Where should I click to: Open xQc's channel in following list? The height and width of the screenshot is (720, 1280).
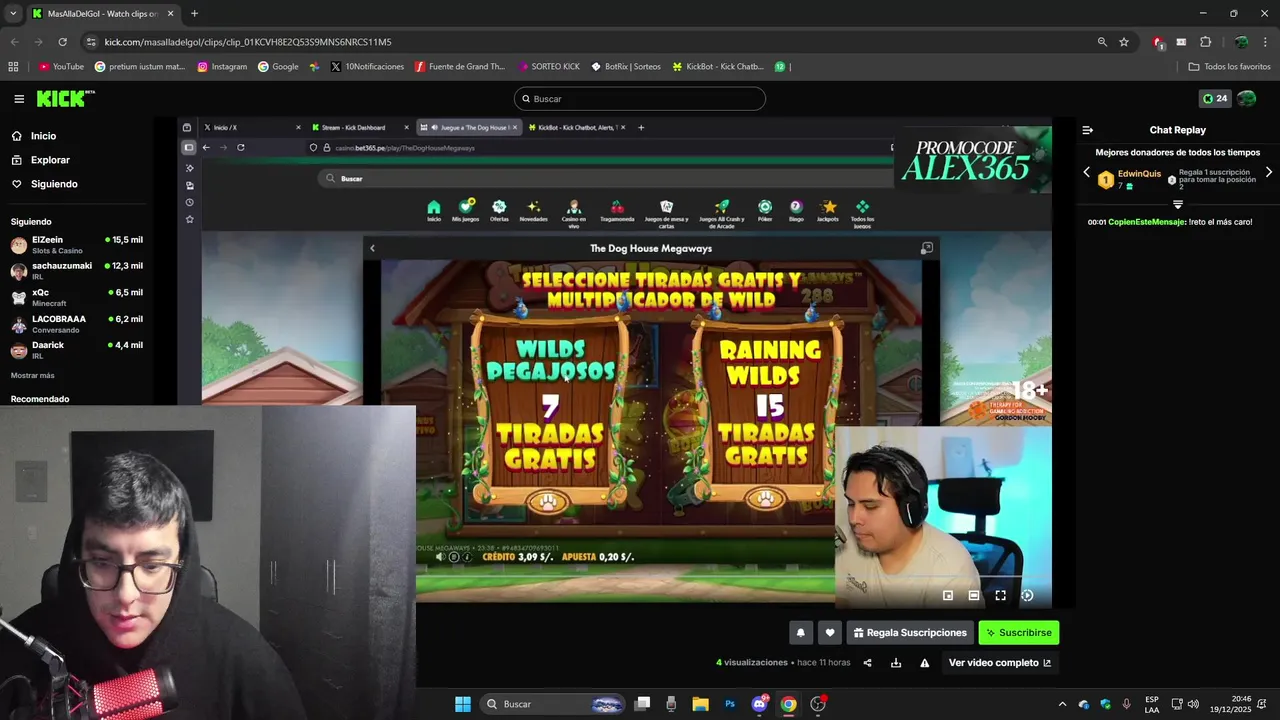pyautogui.click(x=76, y=297)
